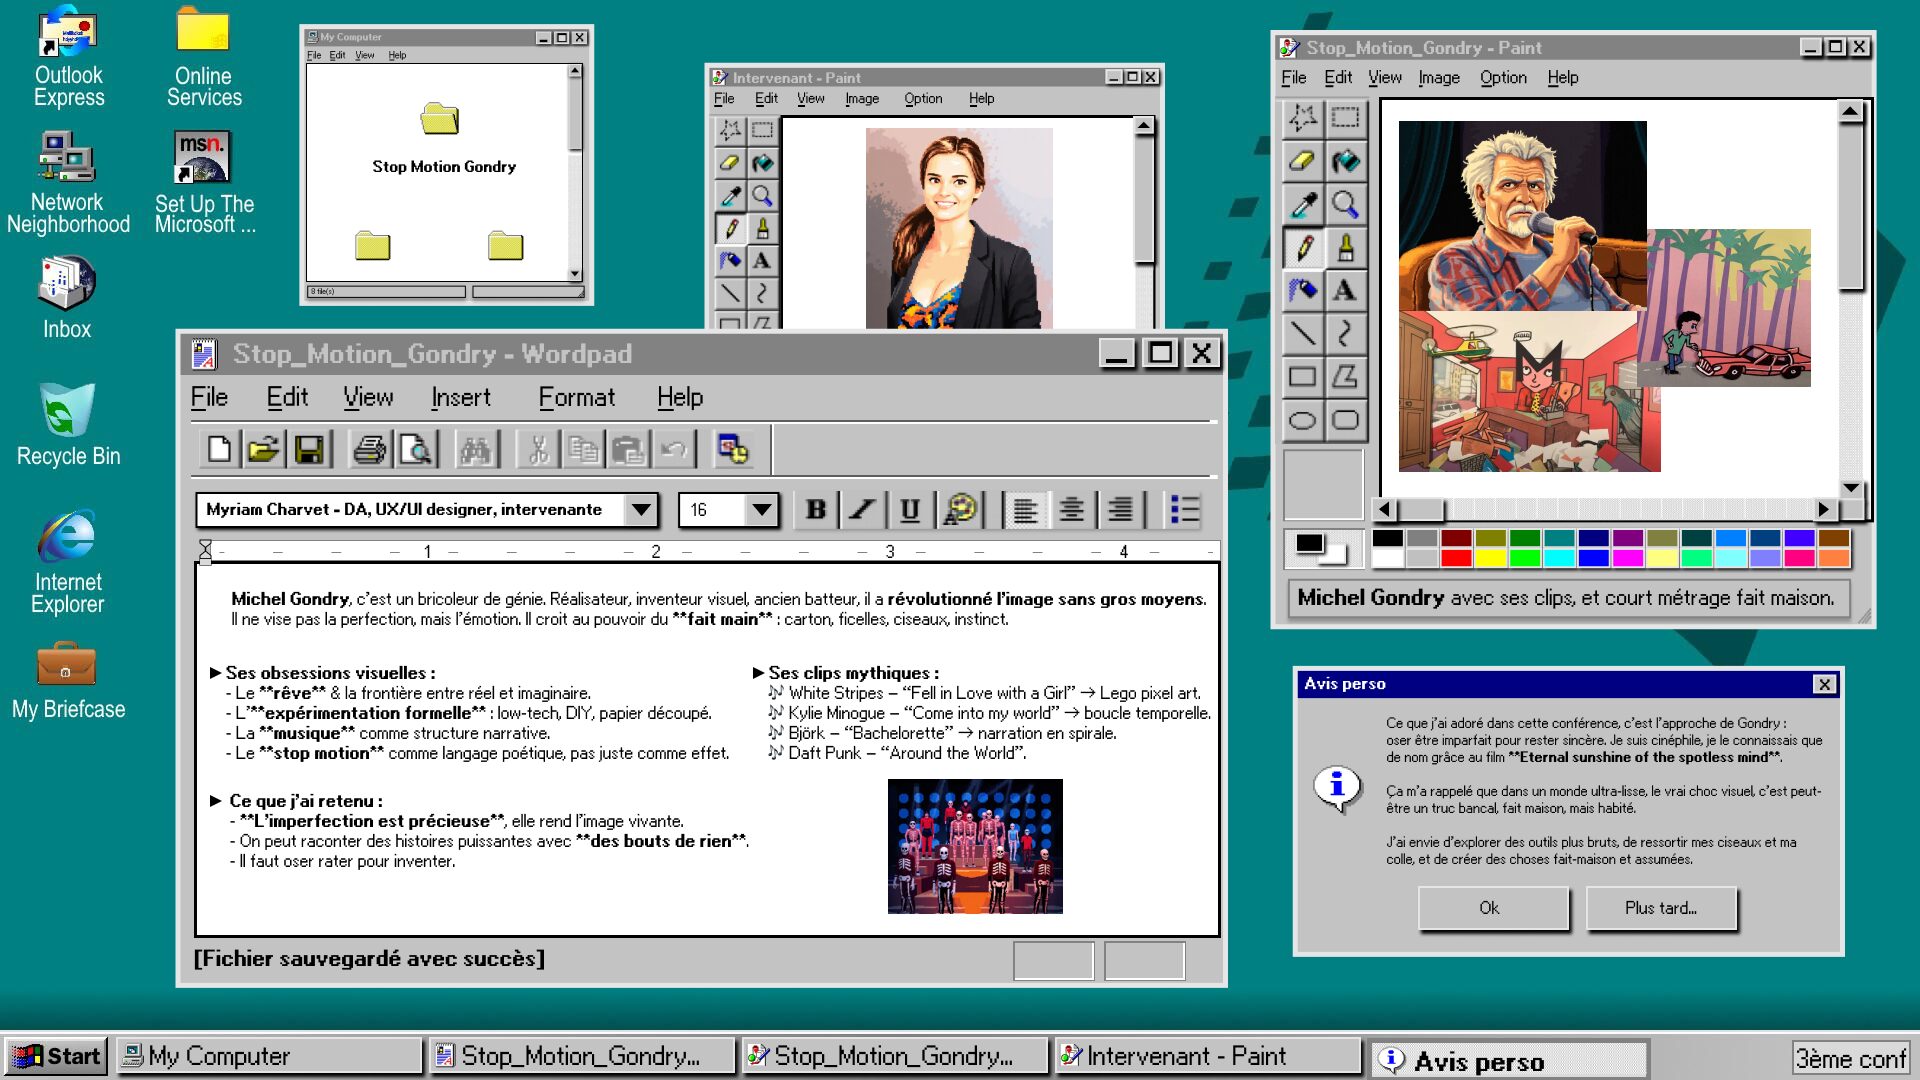Open text color palette icon in Wordpad
The height and width of the screenshot is (1080, 1920).
961,510
